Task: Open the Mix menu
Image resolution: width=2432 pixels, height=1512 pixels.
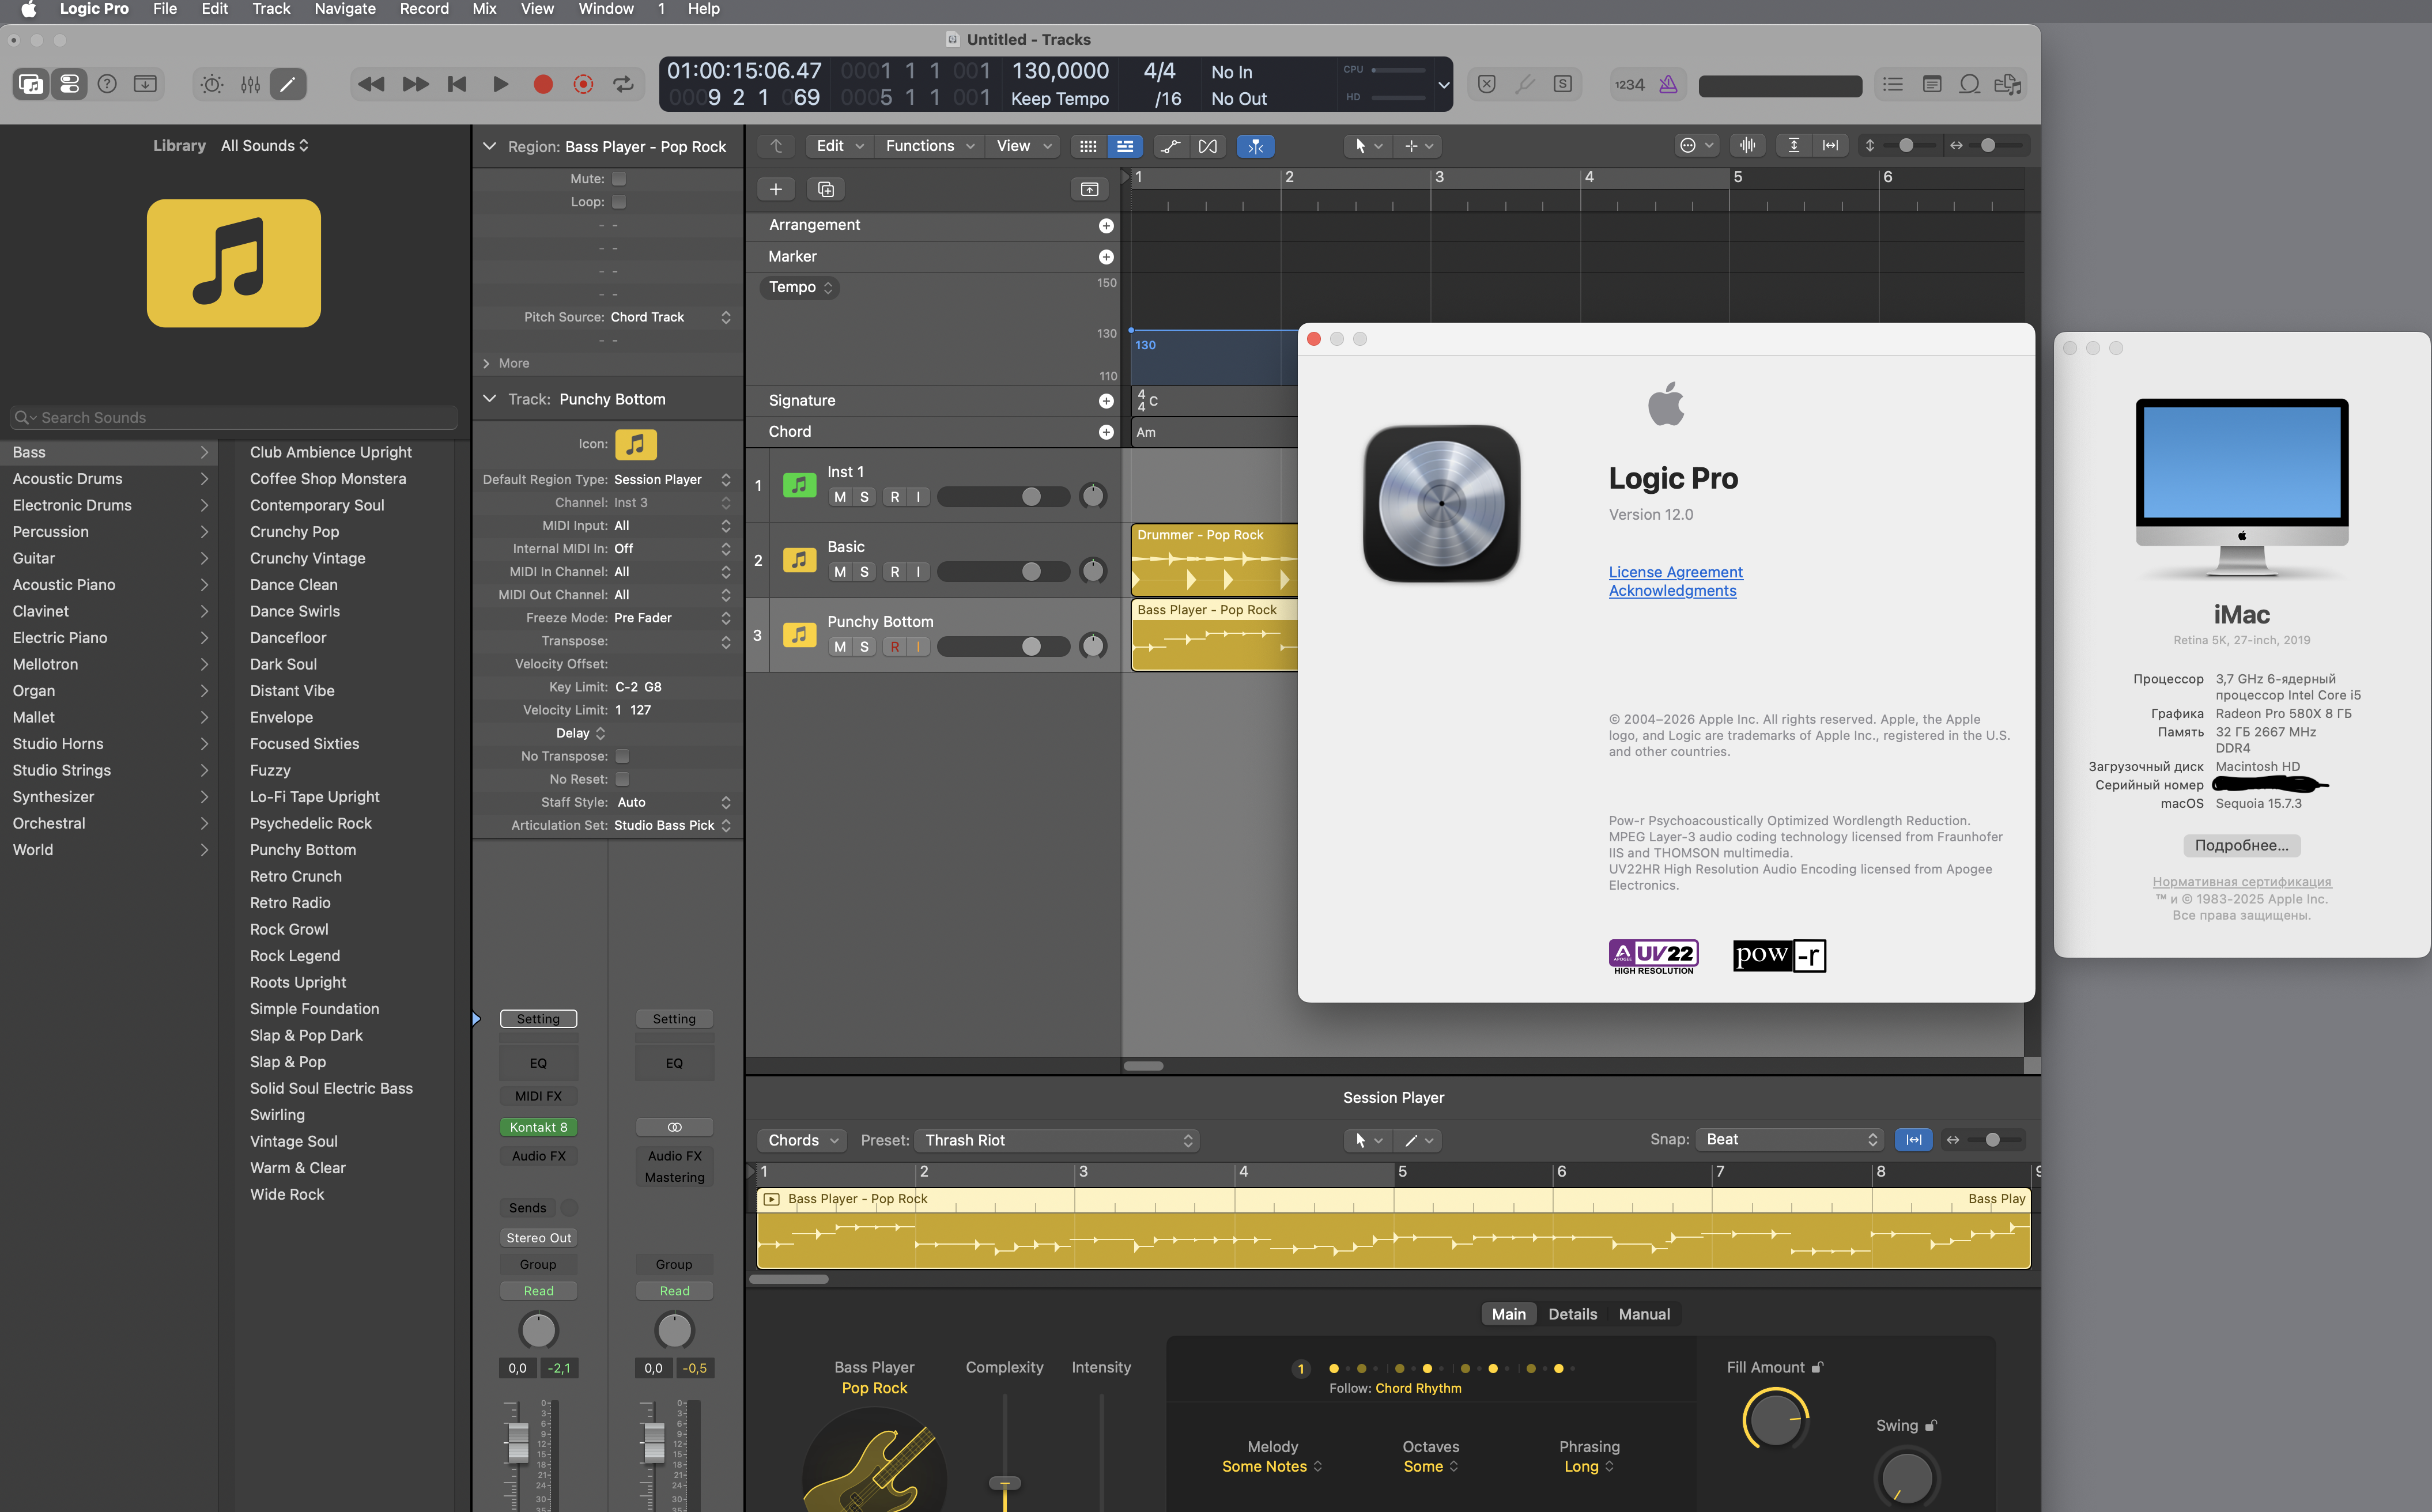Action: (x=484, y=9)
